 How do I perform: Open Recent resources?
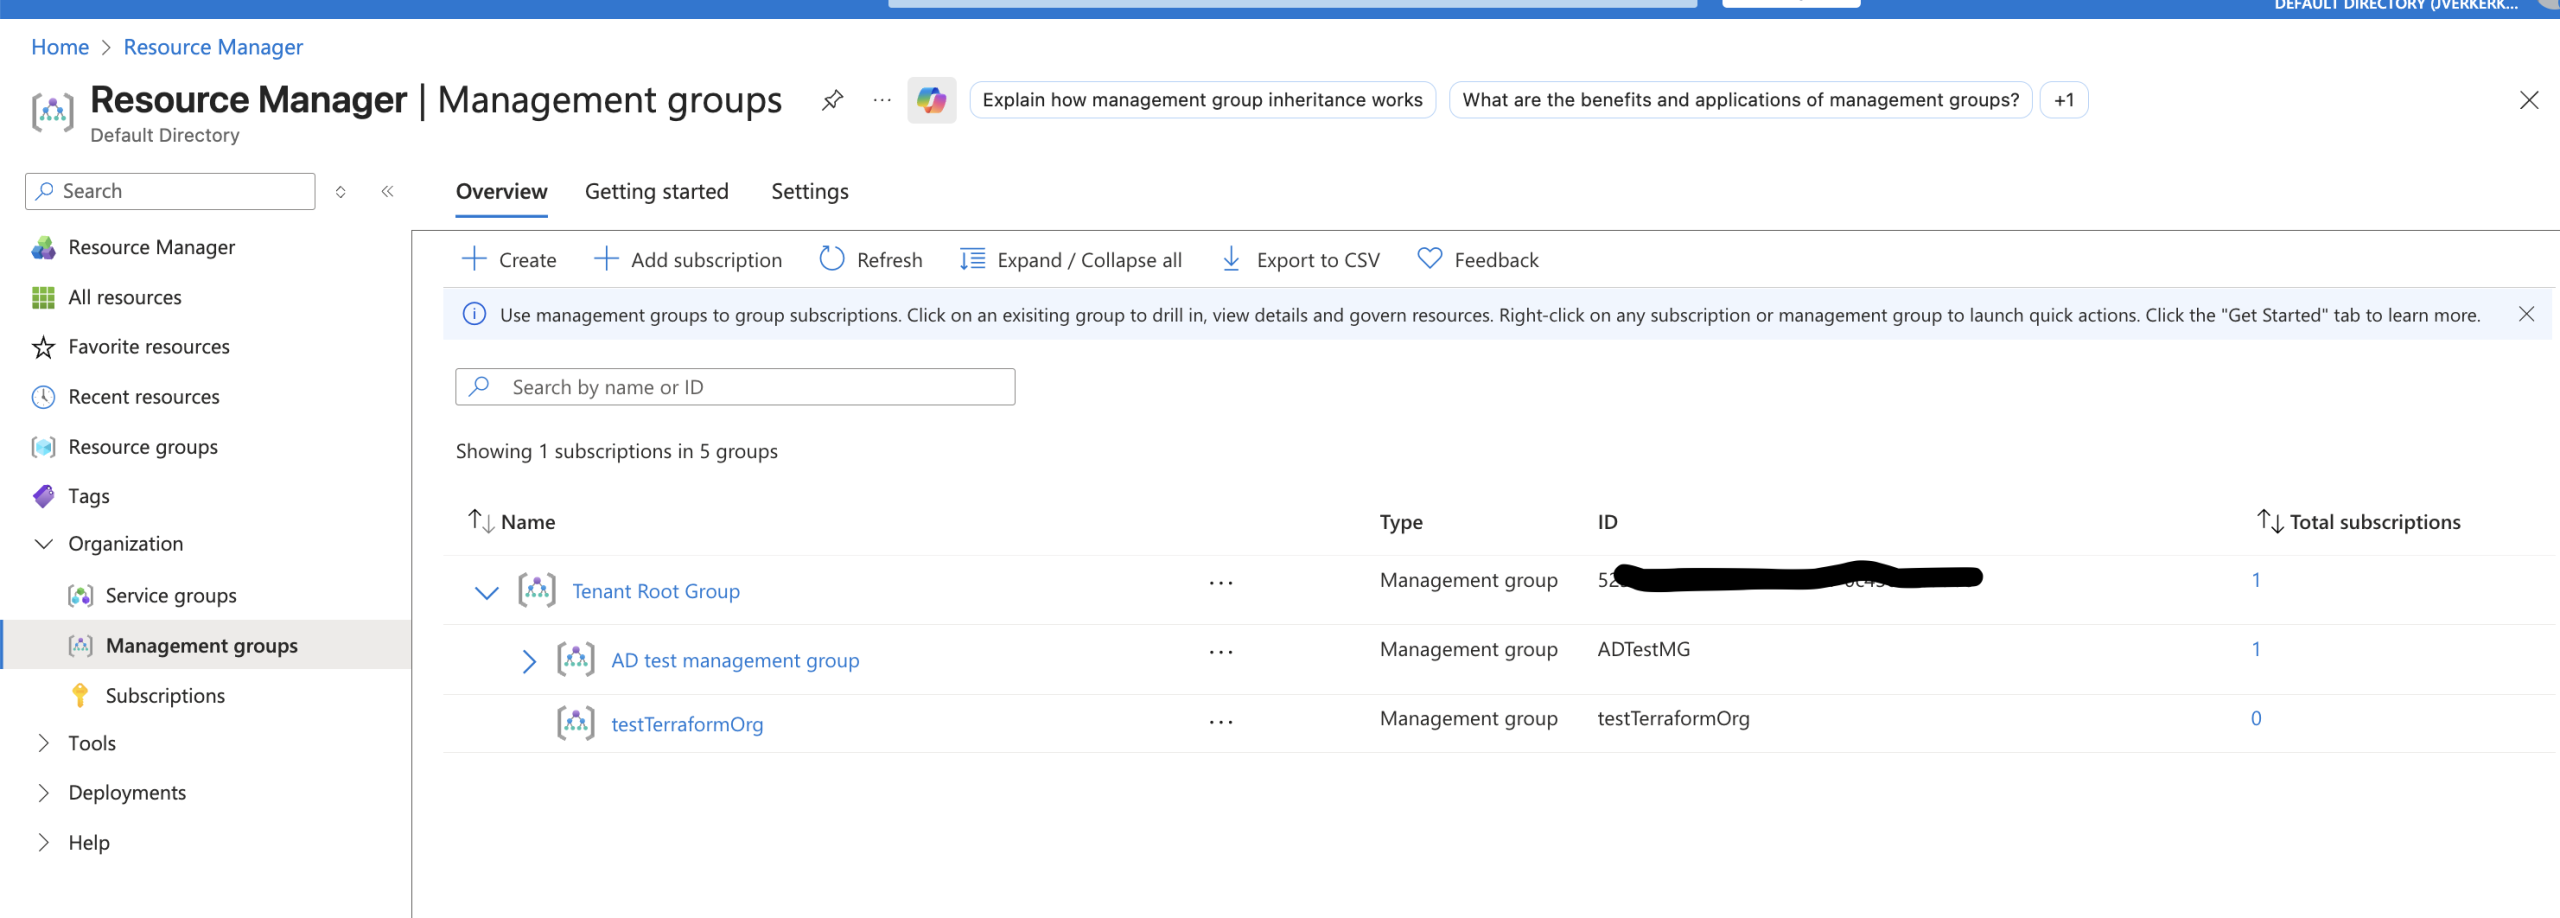click(144, 397)
